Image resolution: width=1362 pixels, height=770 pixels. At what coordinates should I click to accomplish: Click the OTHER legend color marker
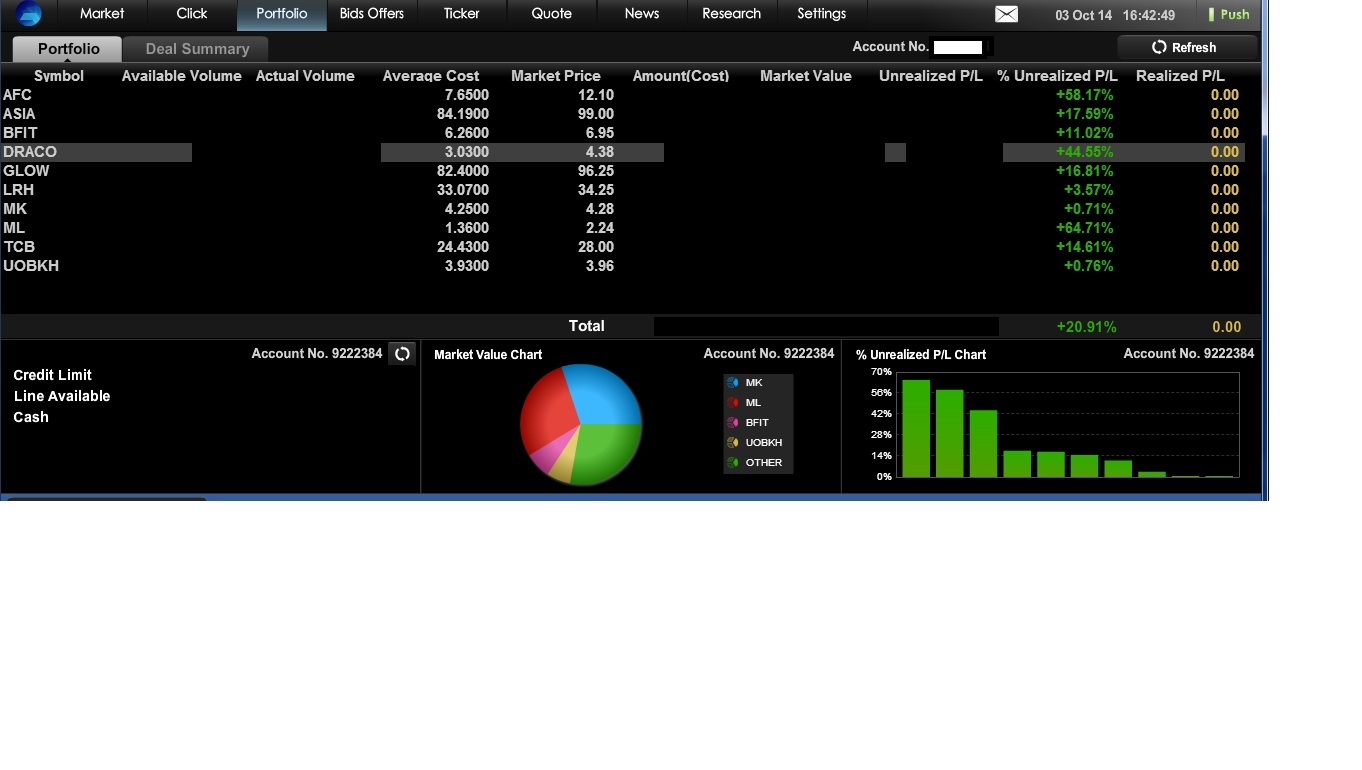click(x=733, y=463)
